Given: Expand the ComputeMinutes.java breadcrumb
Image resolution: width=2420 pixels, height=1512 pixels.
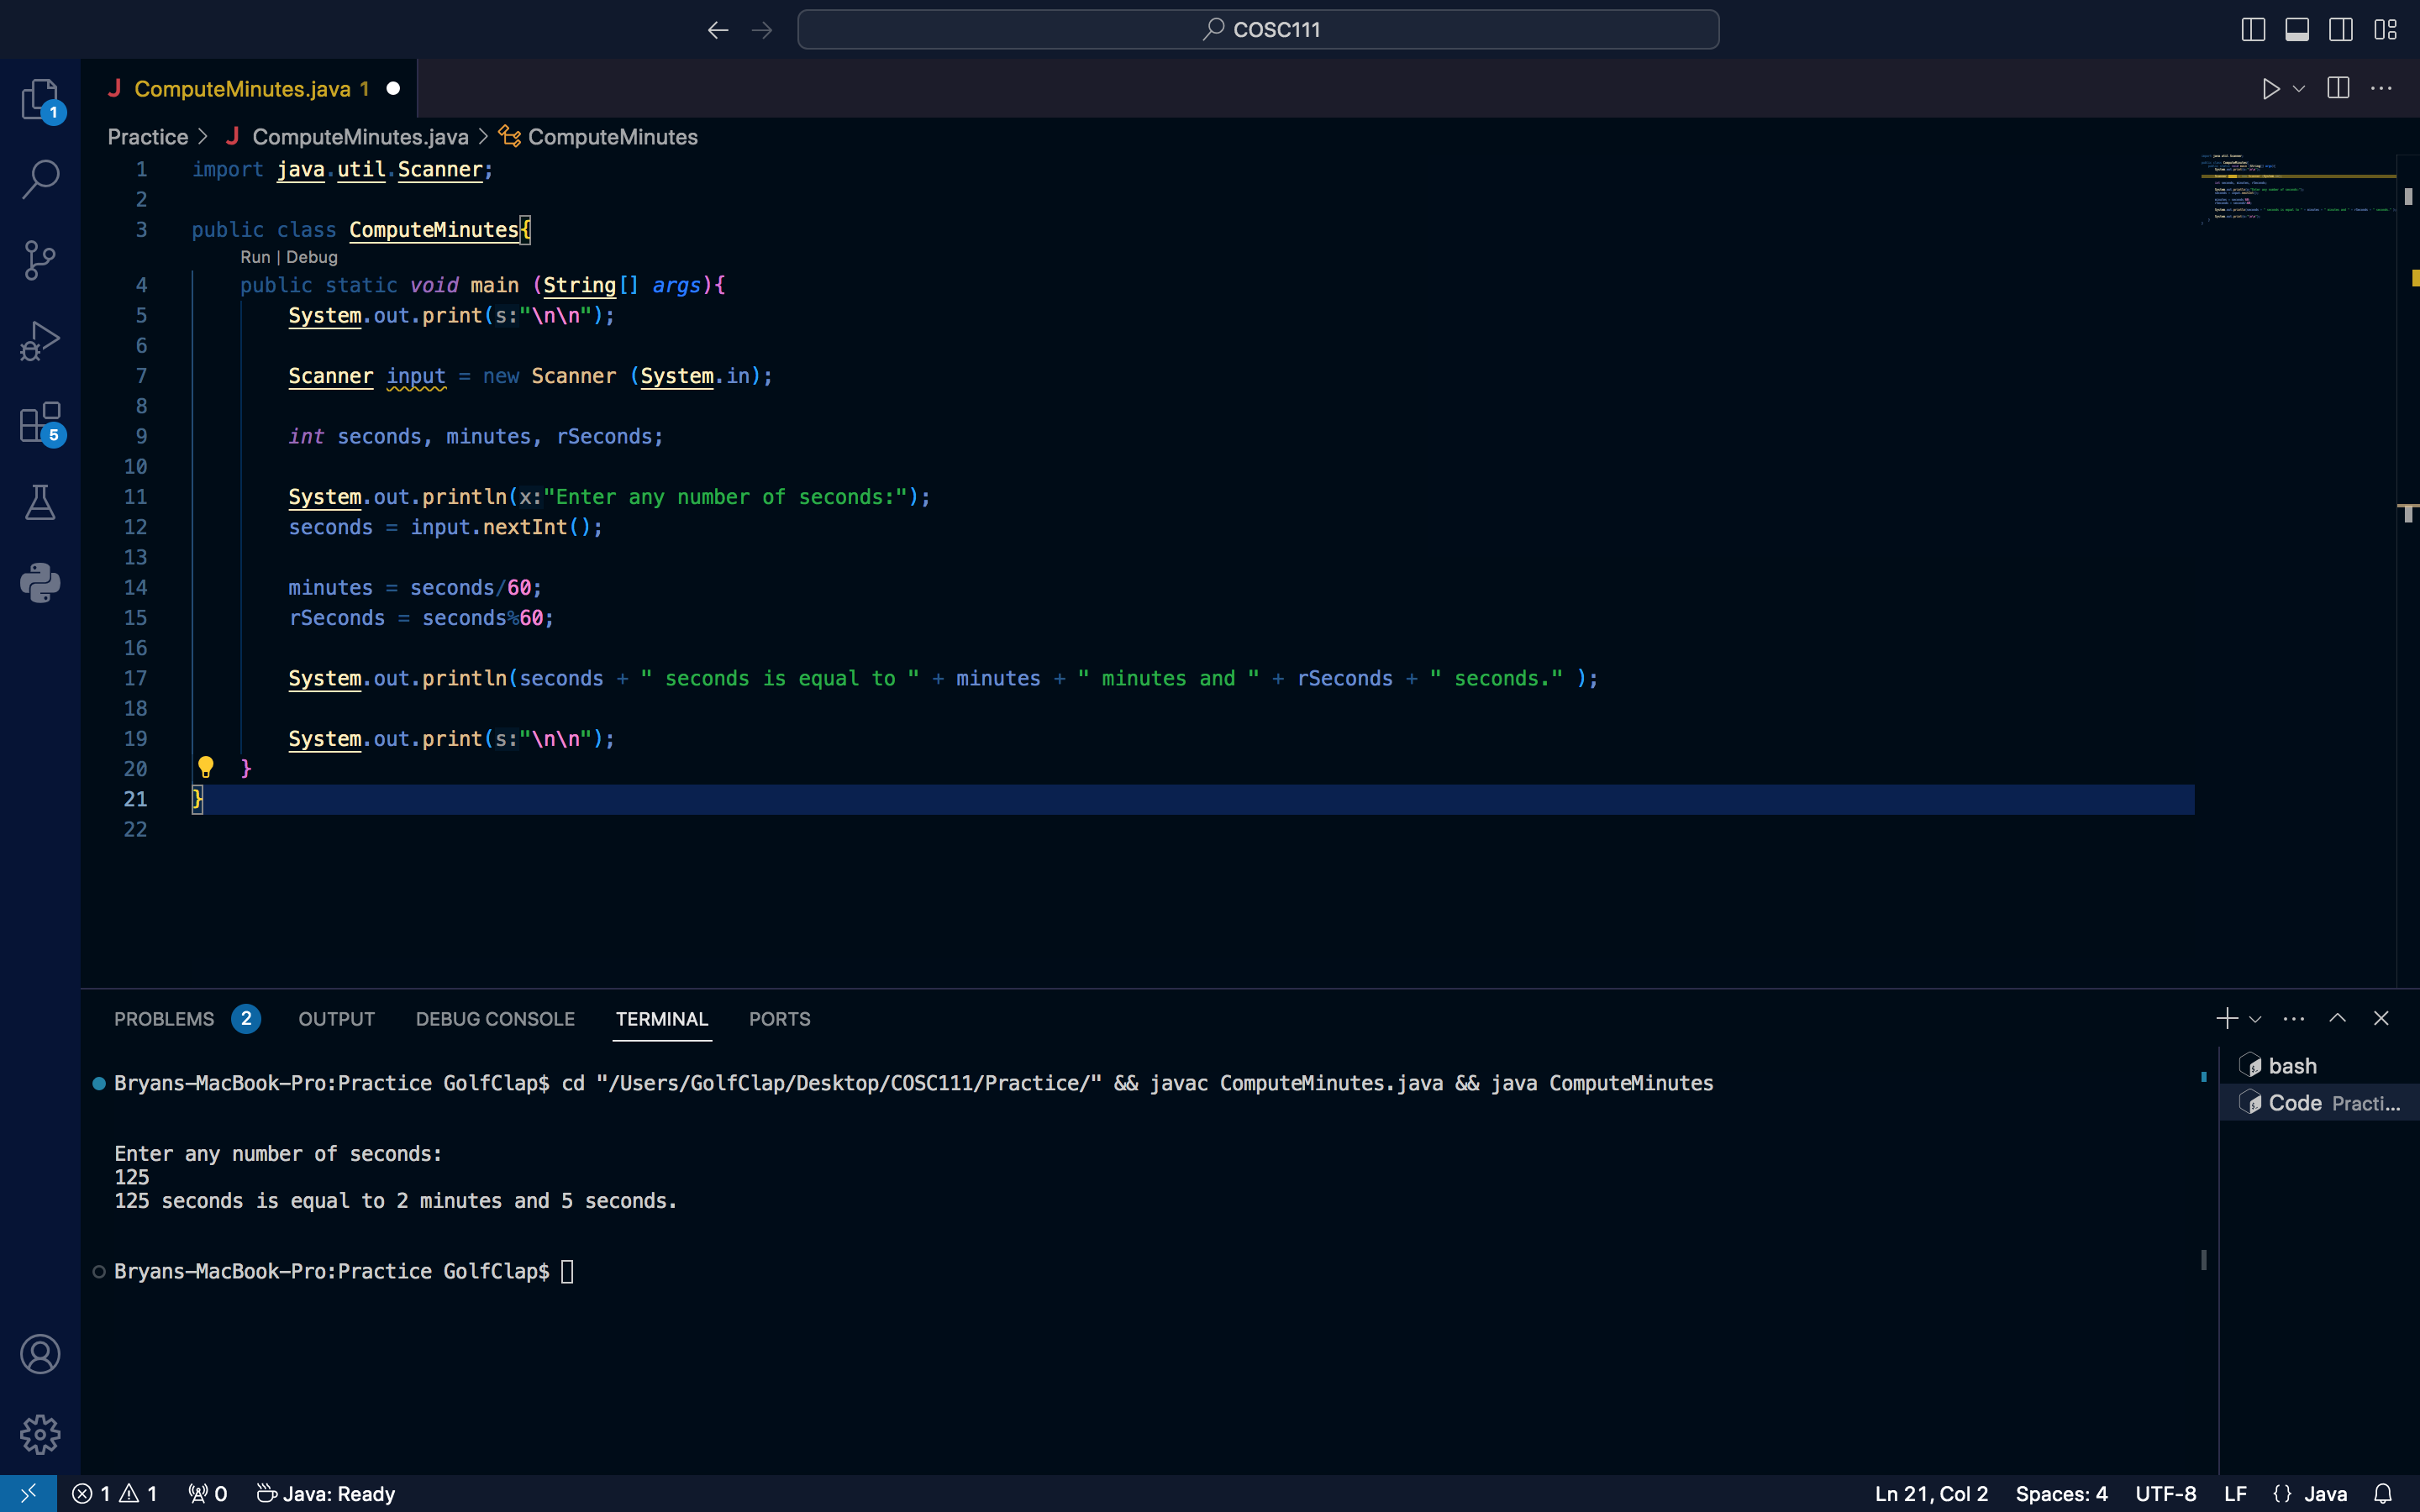Looking at the screenshot, I should (x=360, y=137).
